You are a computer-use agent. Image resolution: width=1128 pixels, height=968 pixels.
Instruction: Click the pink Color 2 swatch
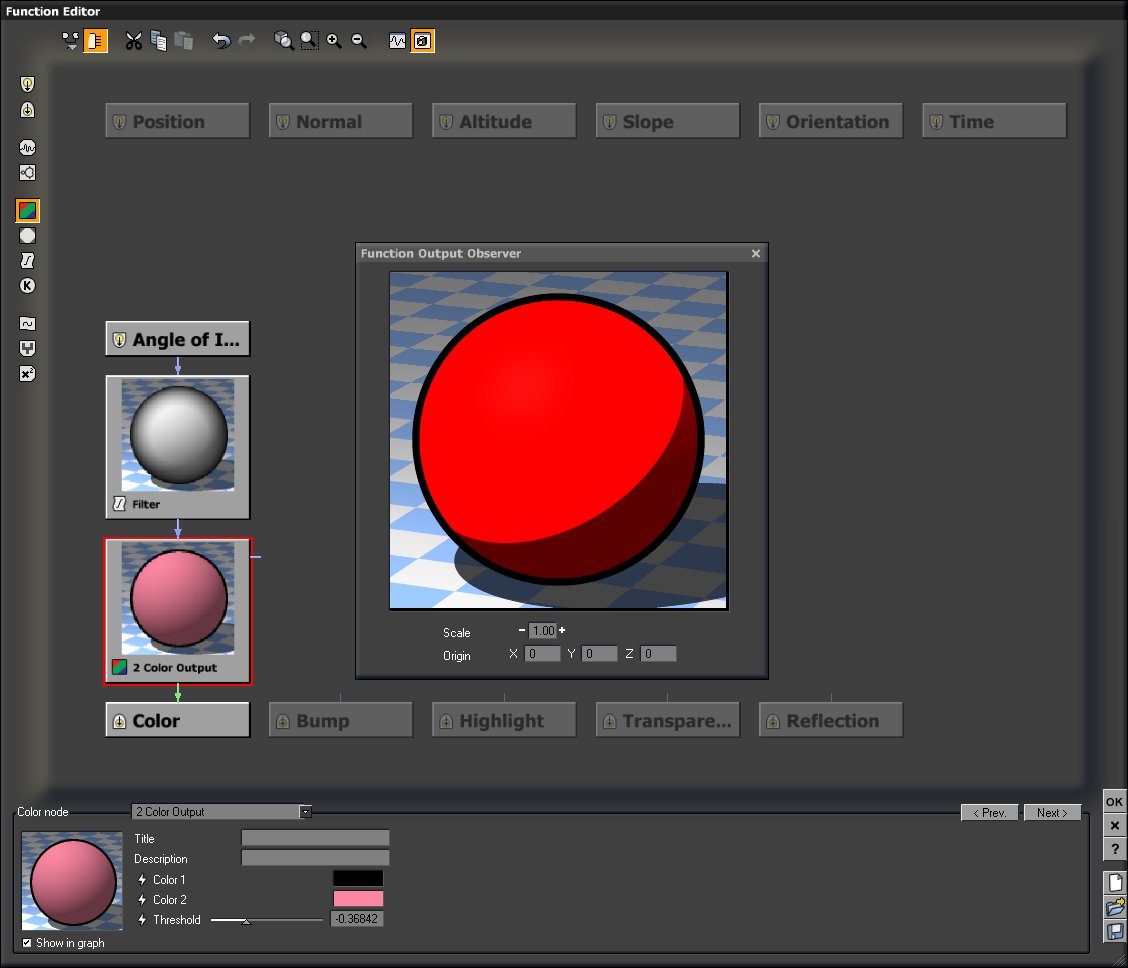tap(358, 899)
